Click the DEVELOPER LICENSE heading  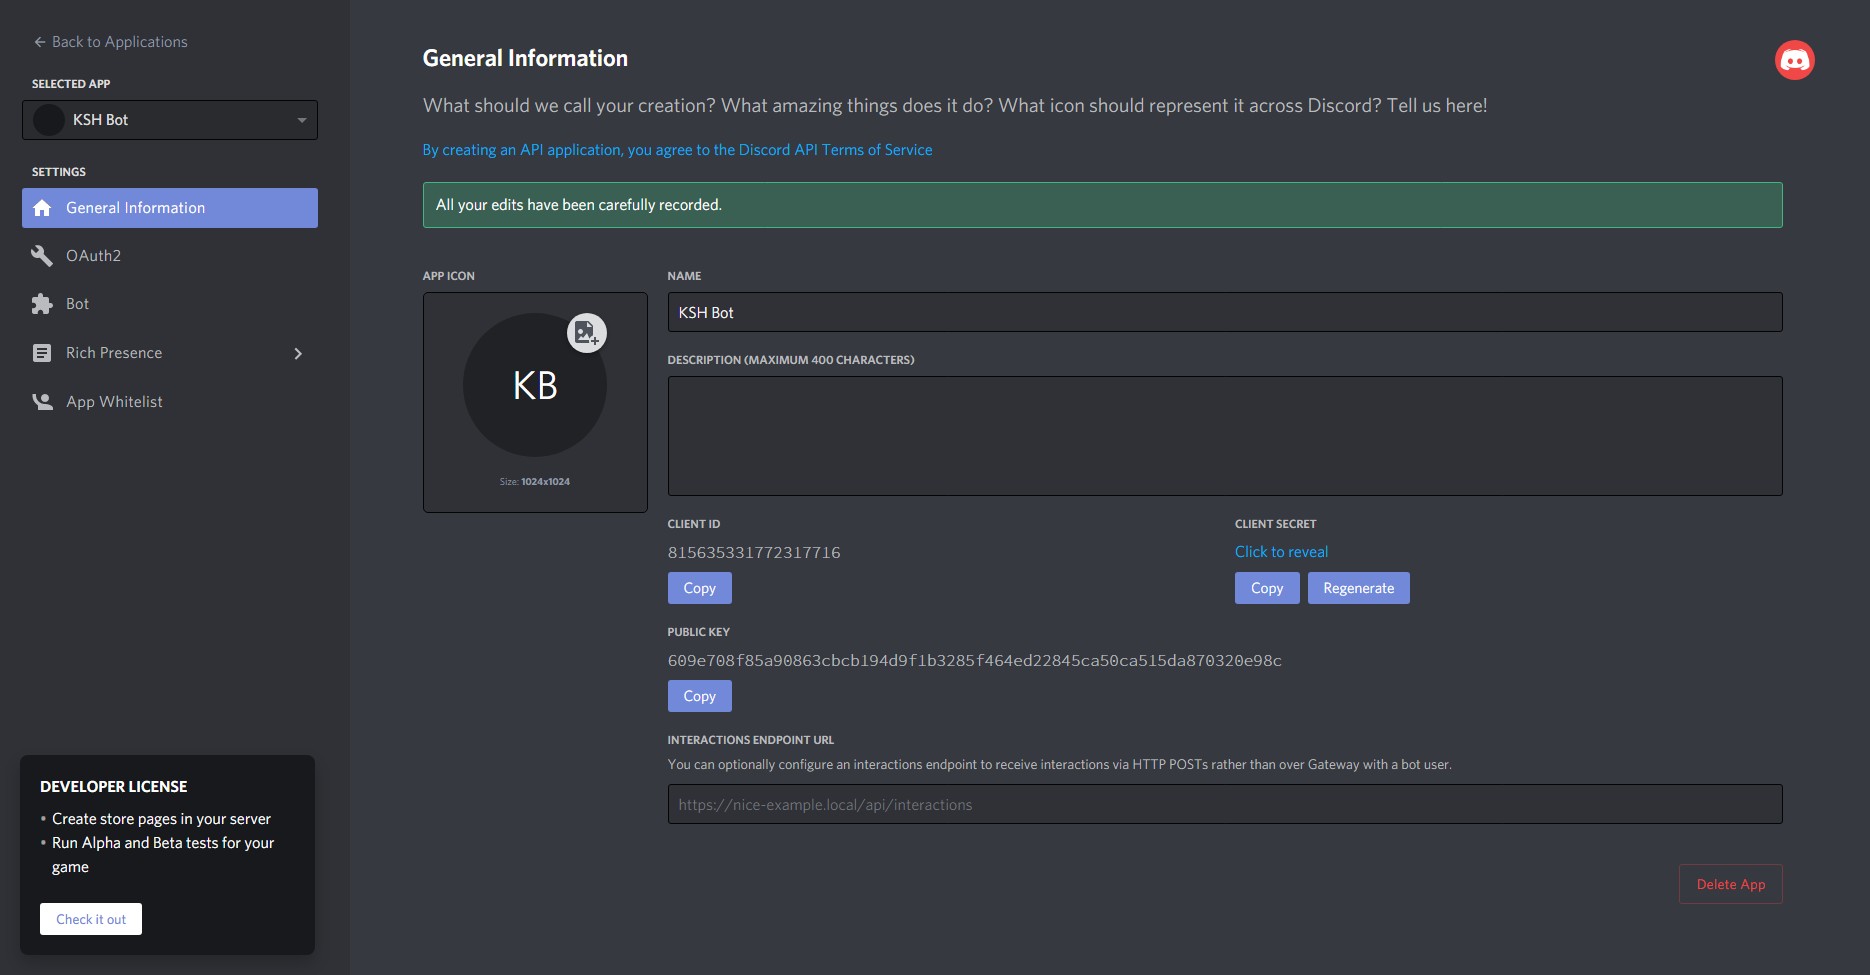[114, 787]
